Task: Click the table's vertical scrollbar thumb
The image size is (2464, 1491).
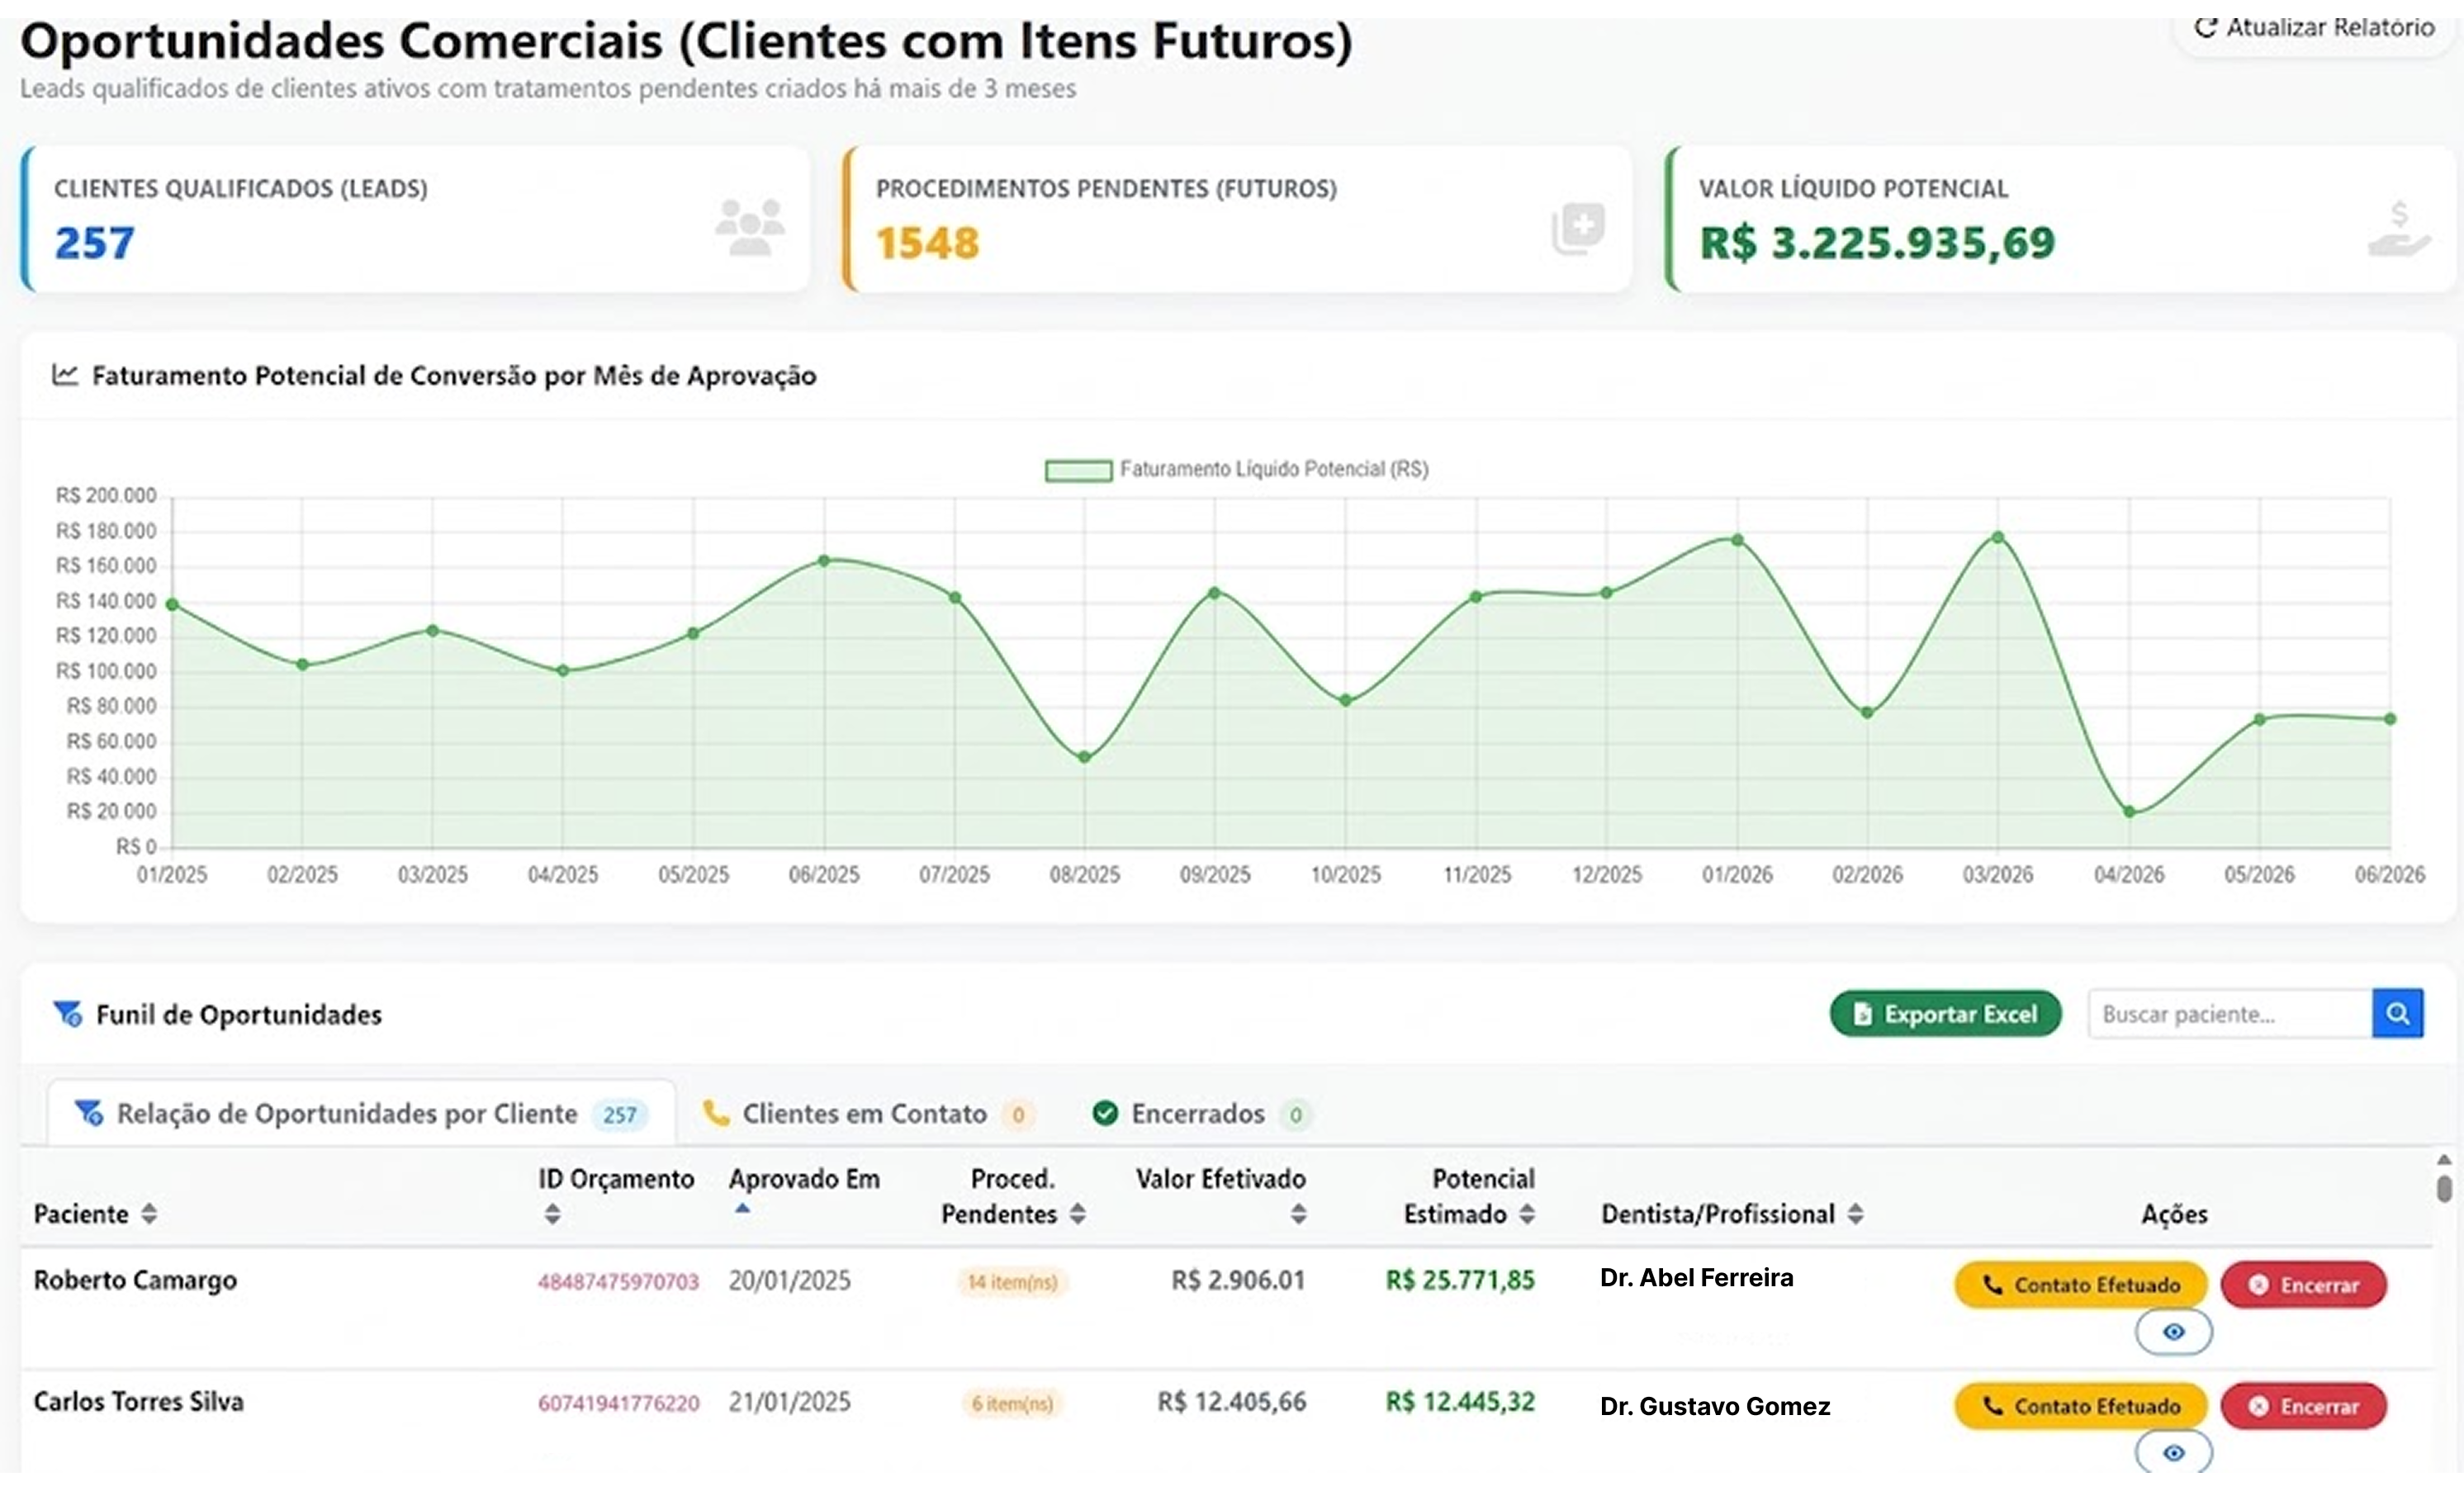Action: pyautogui.click(x=2444, y=1189)
